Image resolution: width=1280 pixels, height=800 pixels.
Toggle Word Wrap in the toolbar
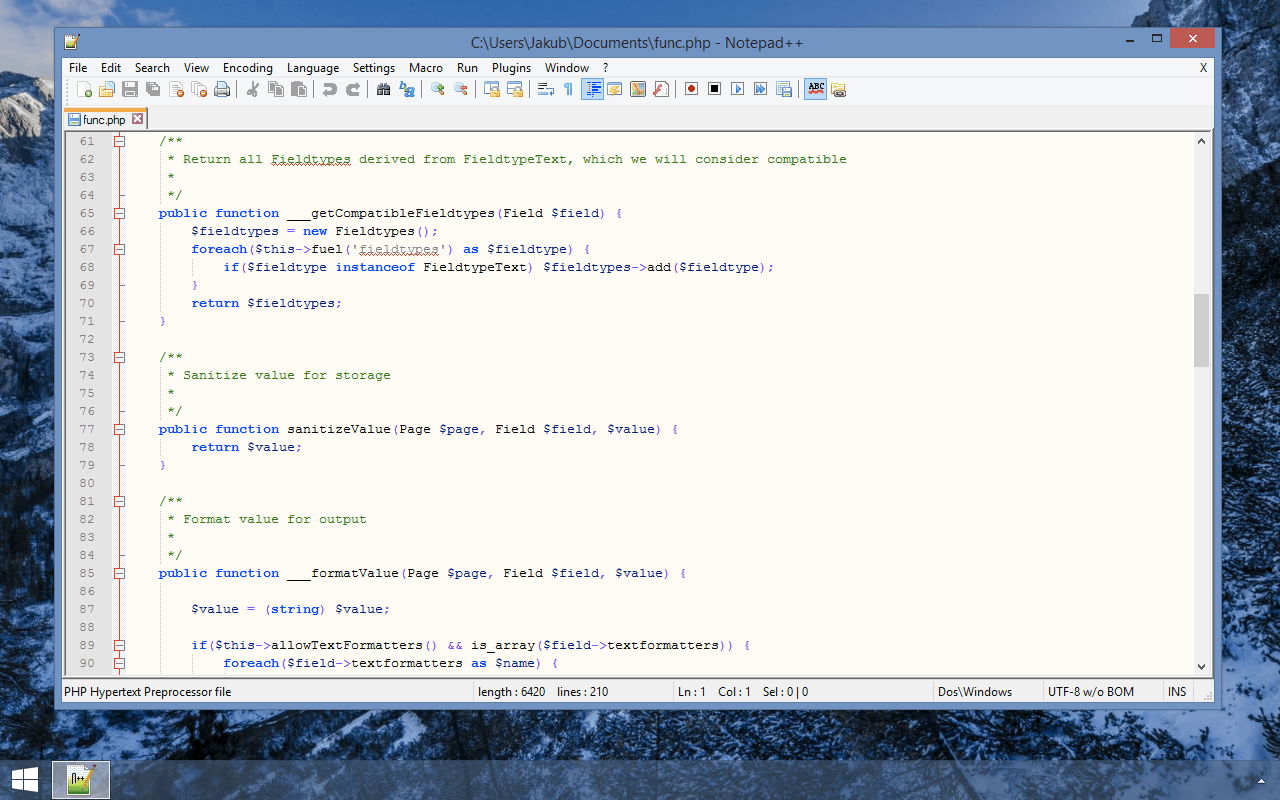tap(545, 89)
